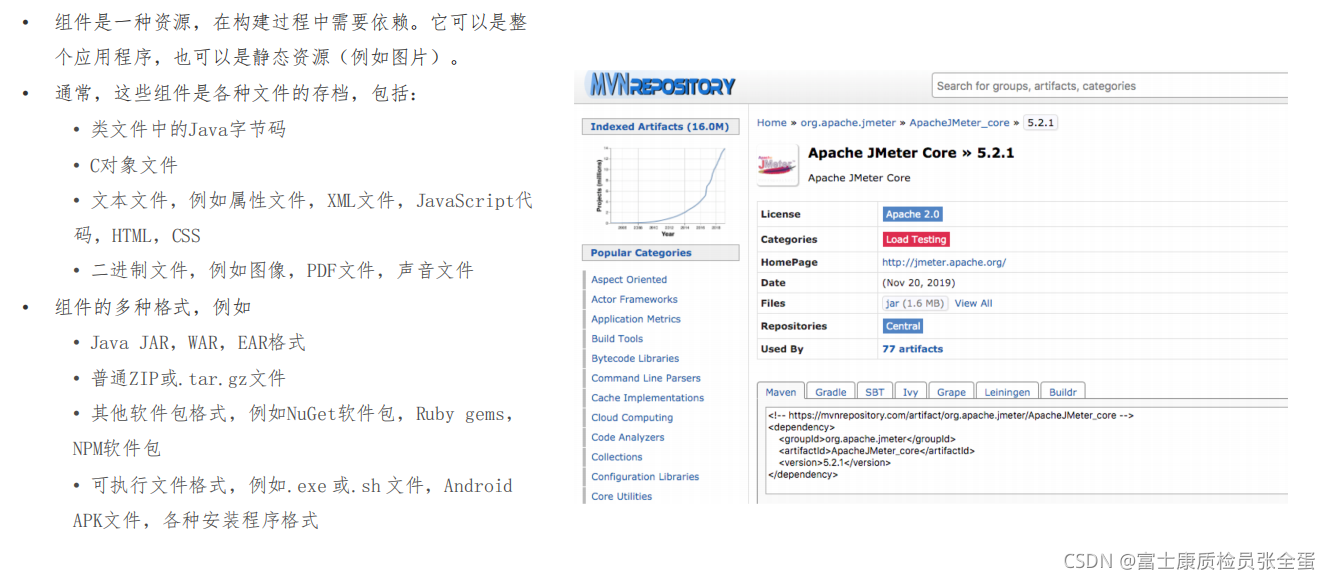Open the Code Analyzers category
The height and width of the screenshot is (580, 1330).
pos(628,437)
